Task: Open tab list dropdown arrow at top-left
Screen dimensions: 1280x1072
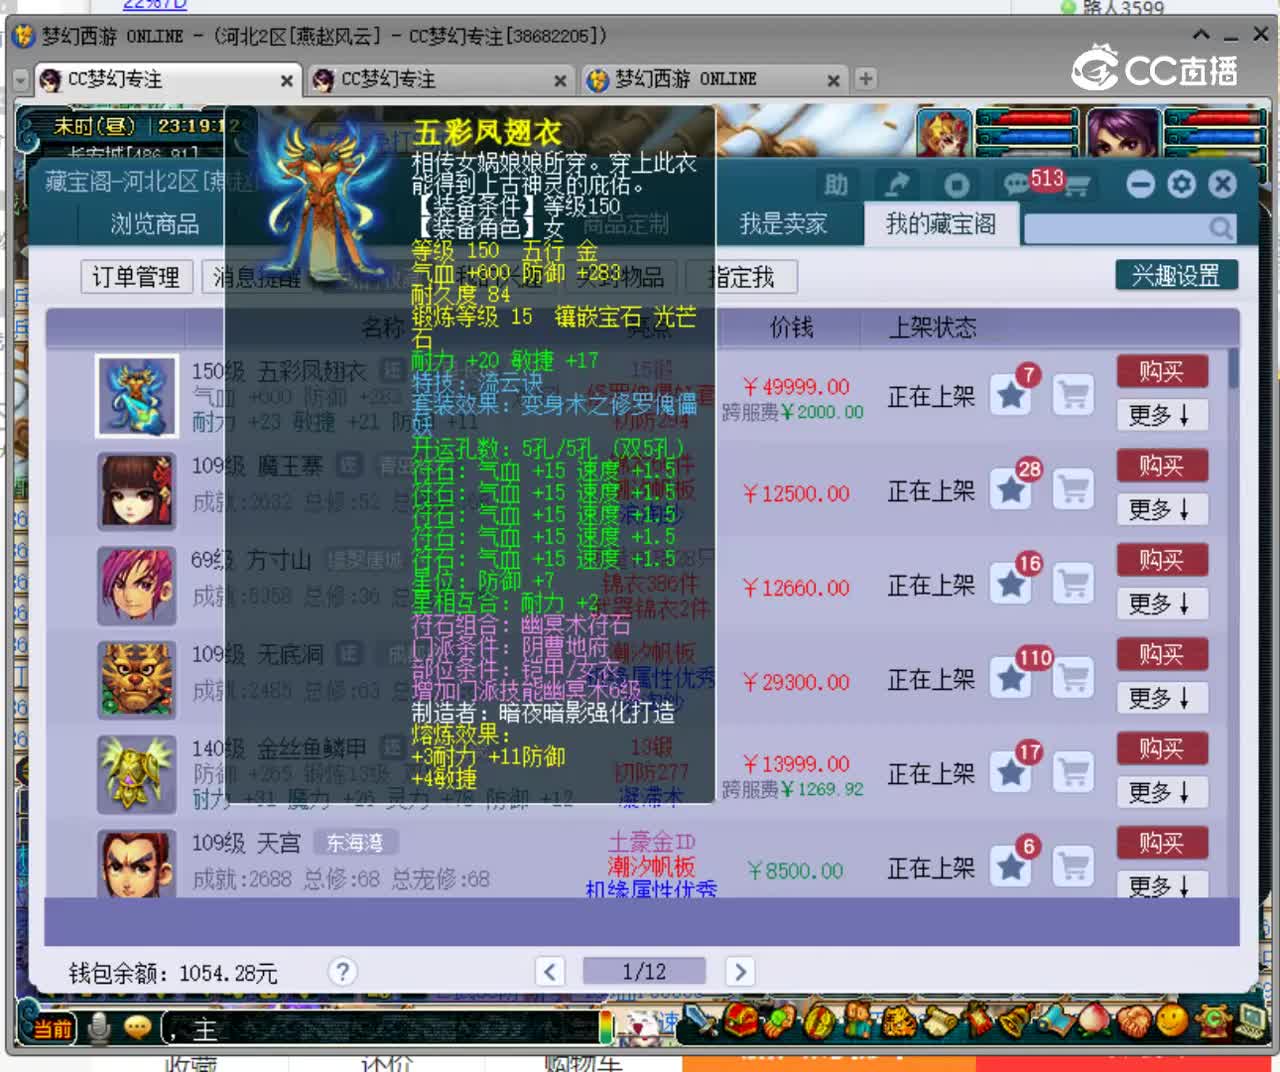Action: pyautogui.click(x=21, y=79)
